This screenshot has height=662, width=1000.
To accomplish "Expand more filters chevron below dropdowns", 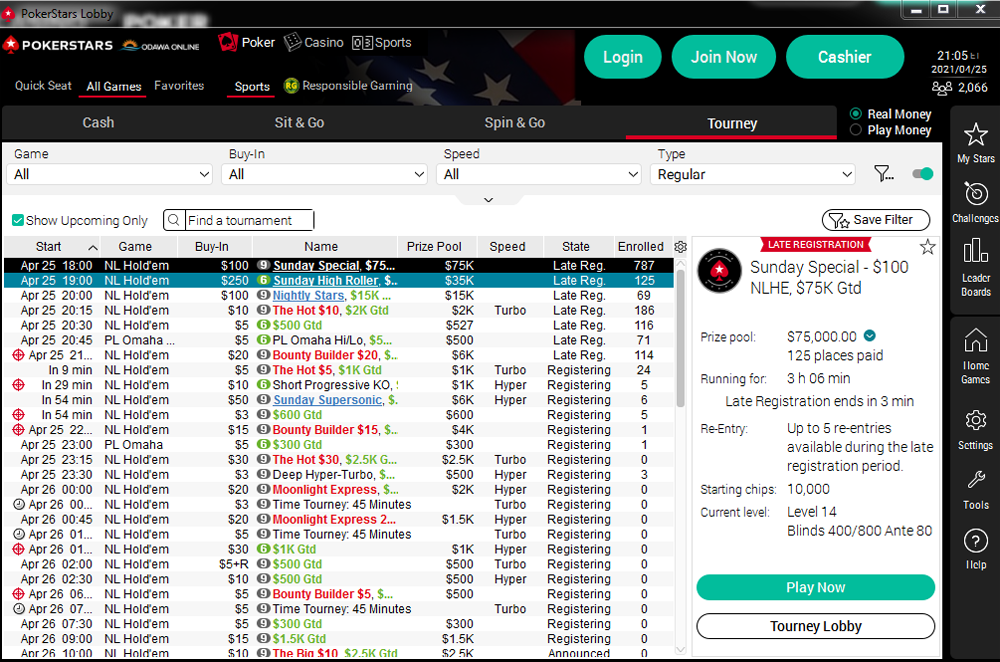I will click(489, 200).
